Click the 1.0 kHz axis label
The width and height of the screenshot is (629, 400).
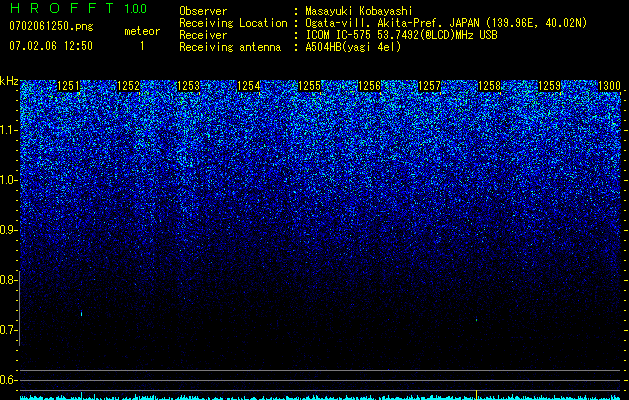tap(8, 180)
